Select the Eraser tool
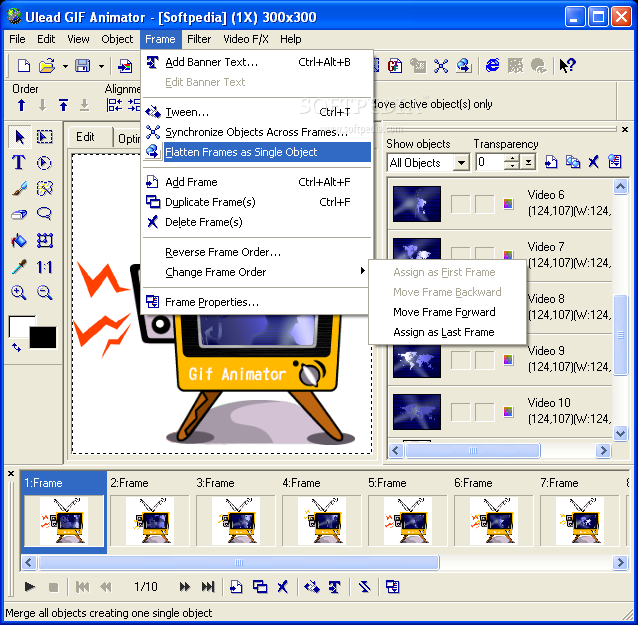638x625 pixels. tap(19, 214)
